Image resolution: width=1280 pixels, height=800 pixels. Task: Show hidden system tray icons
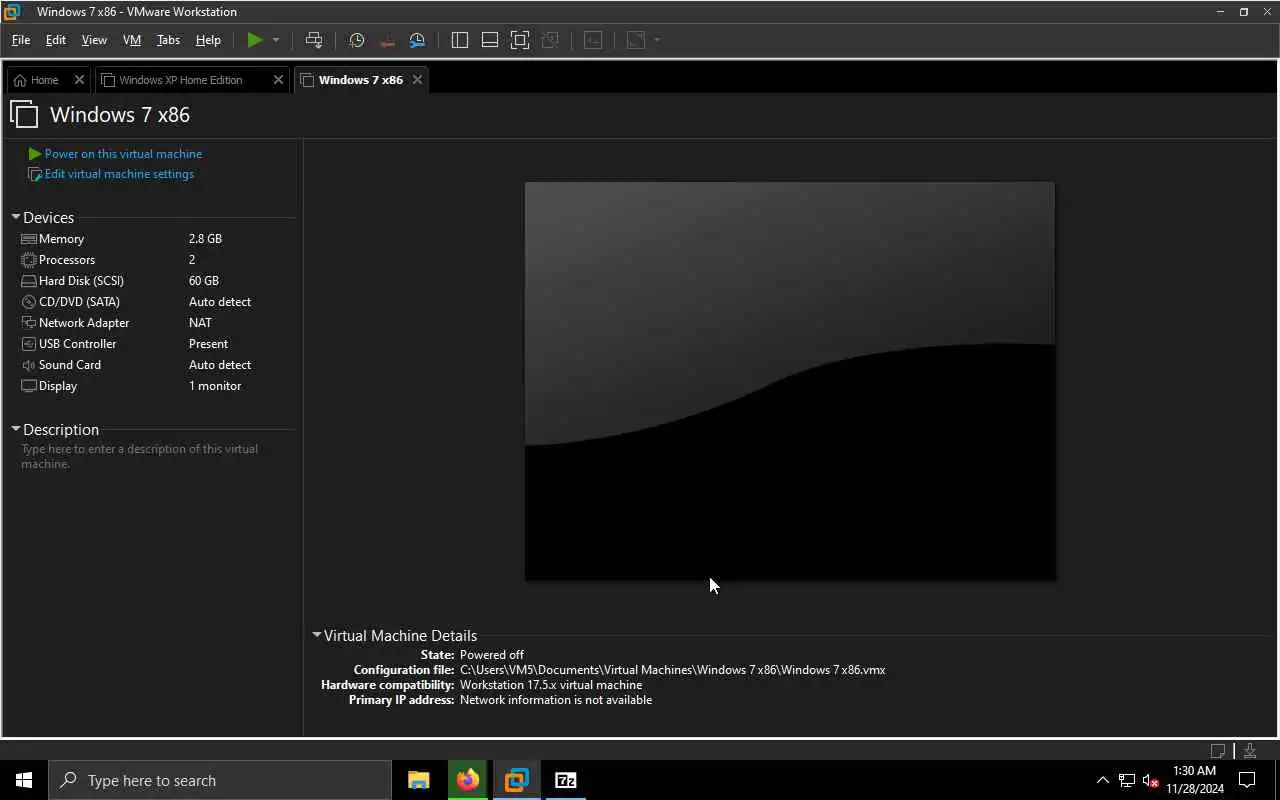[1103, 780]
